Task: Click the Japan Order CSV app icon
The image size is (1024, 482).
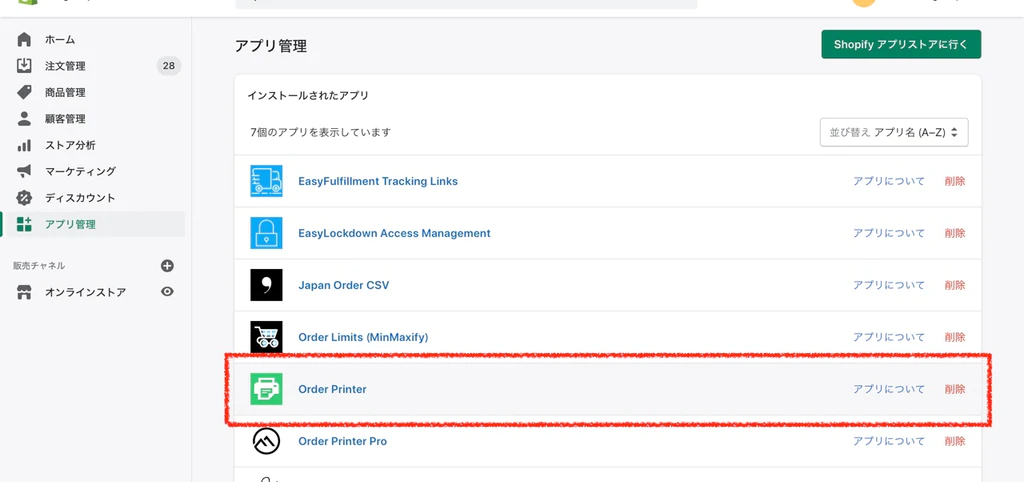Action: pos(266,285)
